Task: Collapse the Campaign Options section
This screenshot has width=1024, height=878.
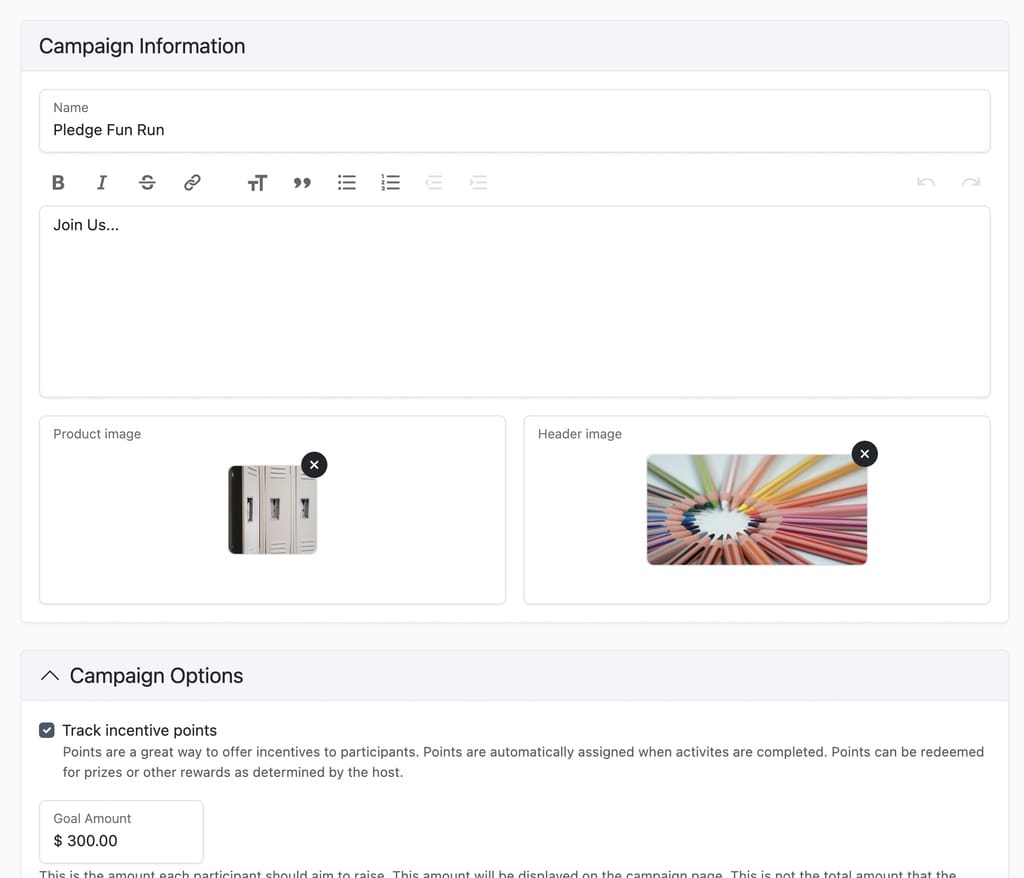Action: (50, 675)
